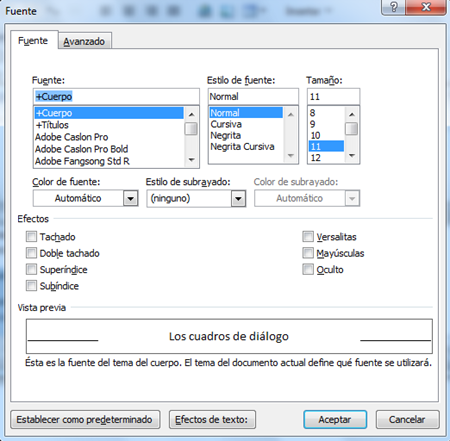This screenshot has width=450, height=441.
Task: Select the Fuente tab
Action: 33,41
